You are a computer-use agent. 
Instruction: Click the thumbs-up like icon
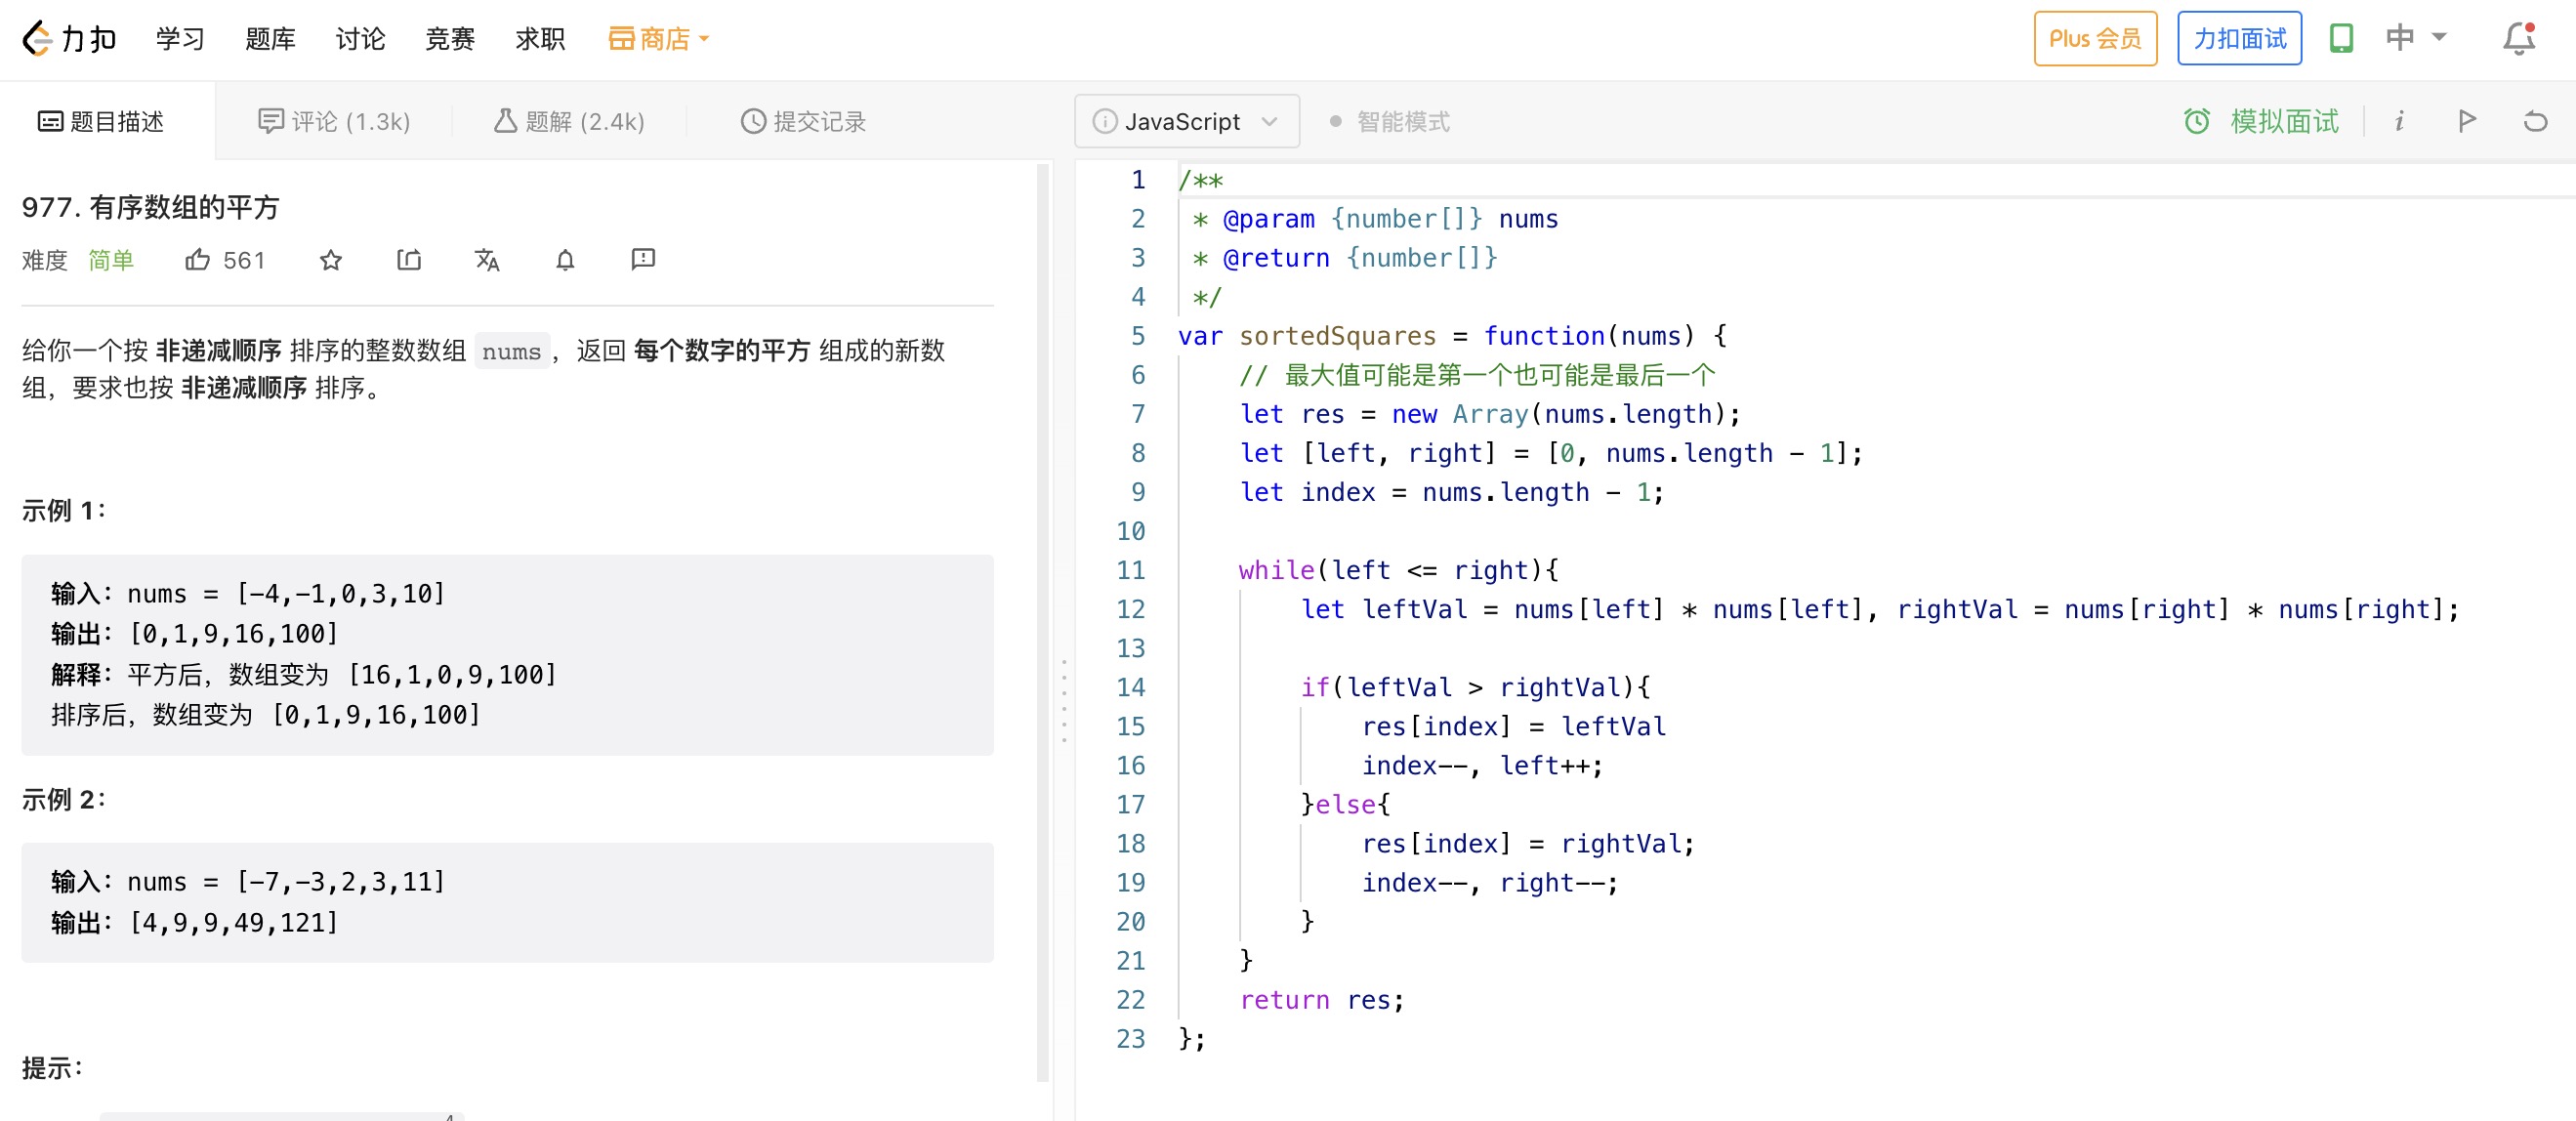(198, 260)
